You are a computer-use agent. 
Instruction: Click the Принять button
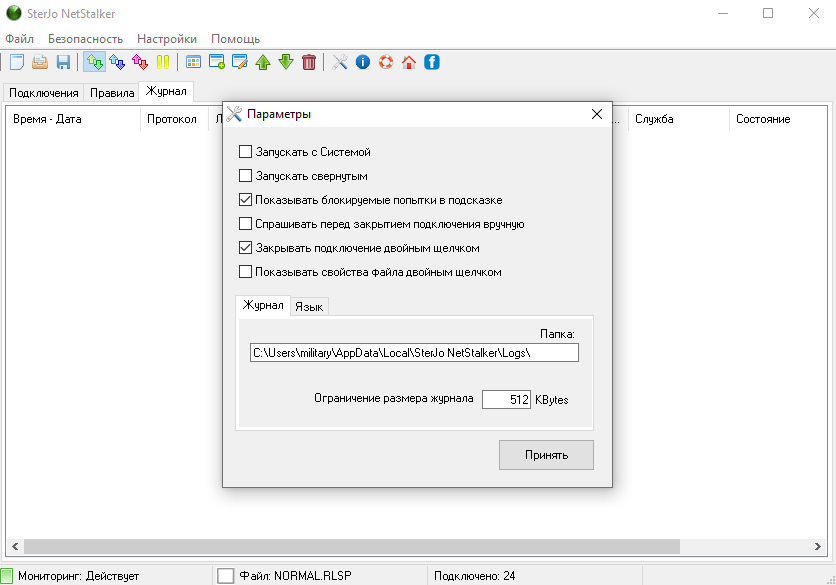point(546,455)
